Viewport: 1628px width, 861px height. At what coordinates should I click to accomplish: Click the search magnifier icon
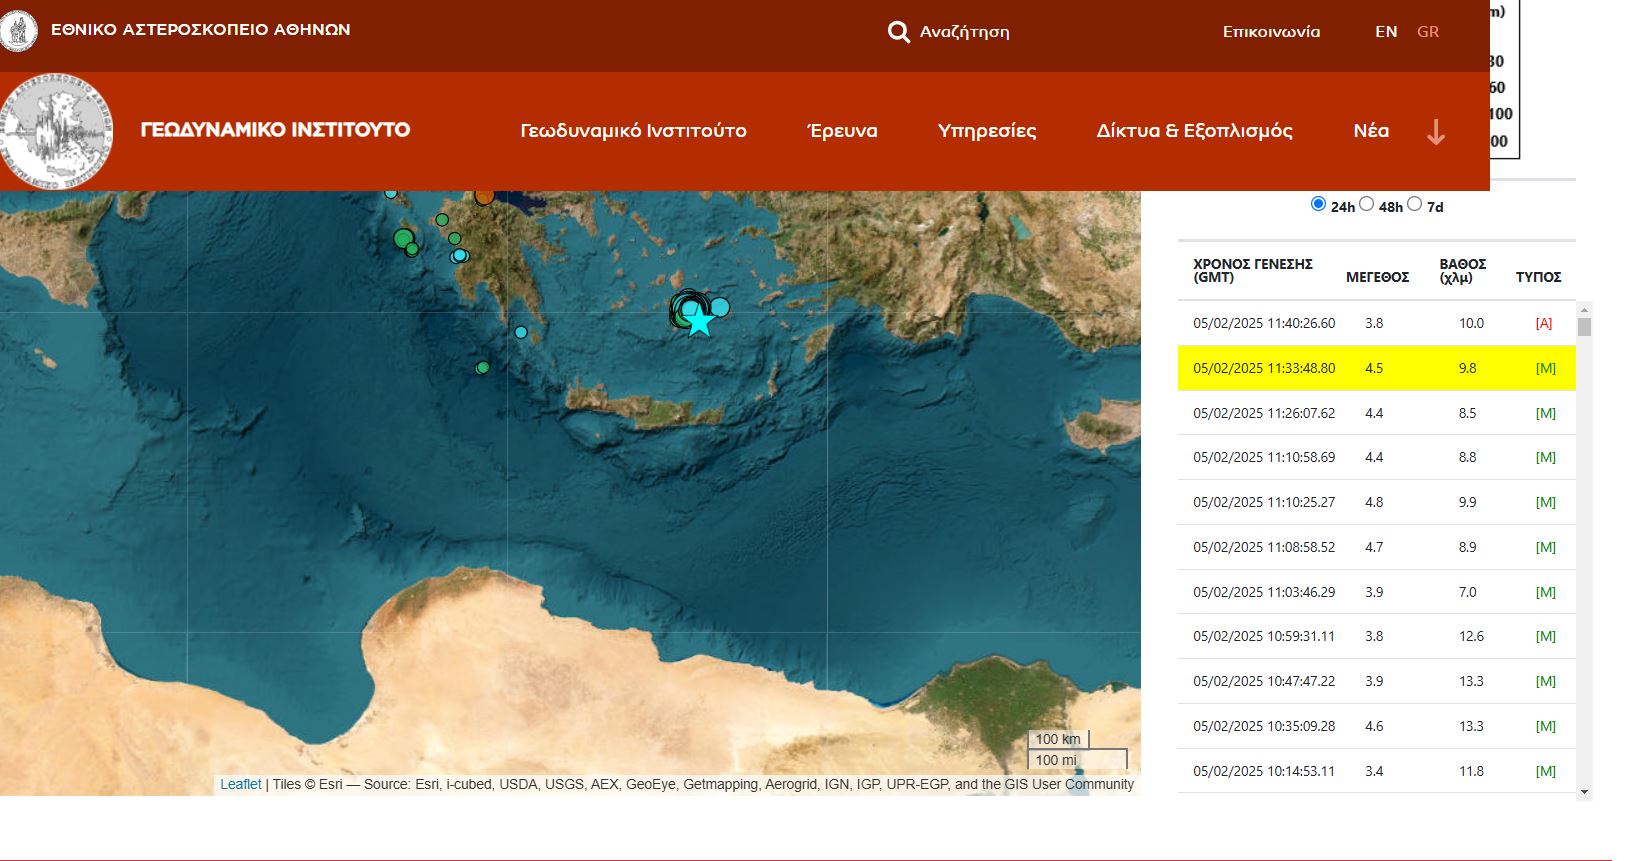point(898,32)
